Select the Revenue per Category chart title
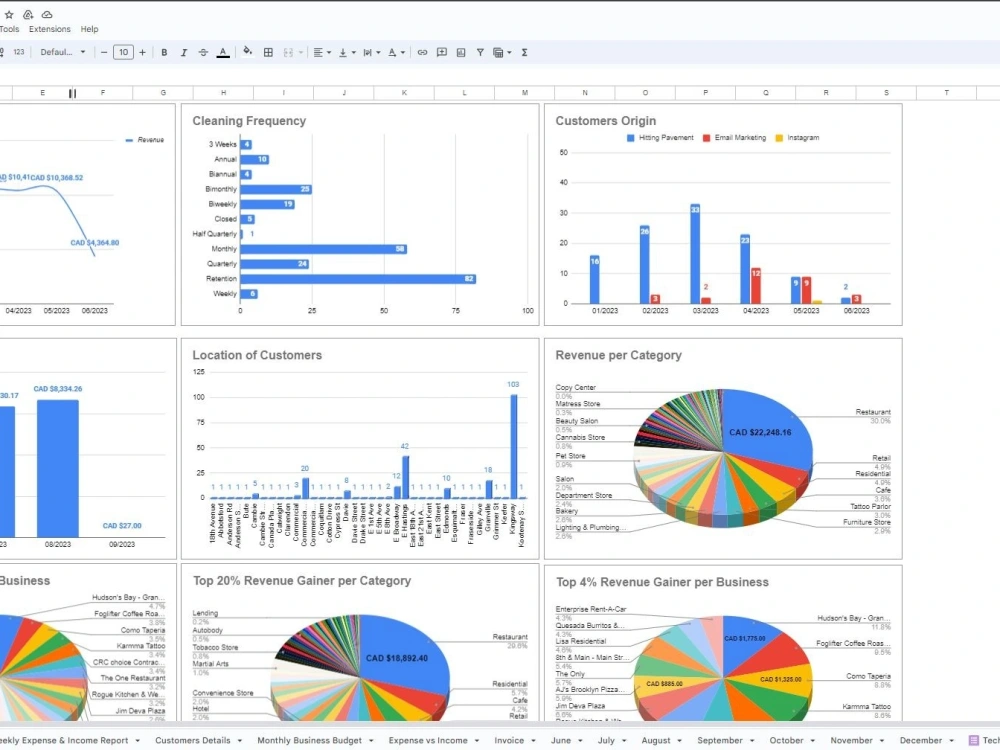Viewport: 1000px width, 750px height. 618,355
